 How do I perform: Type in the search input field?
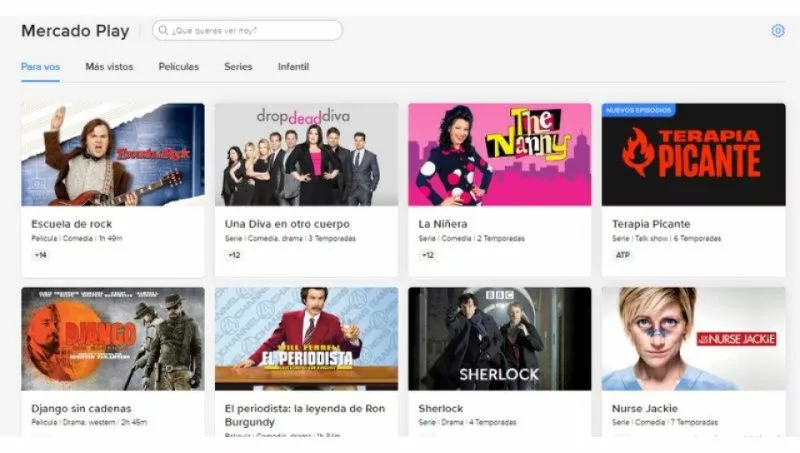(255, 31)
